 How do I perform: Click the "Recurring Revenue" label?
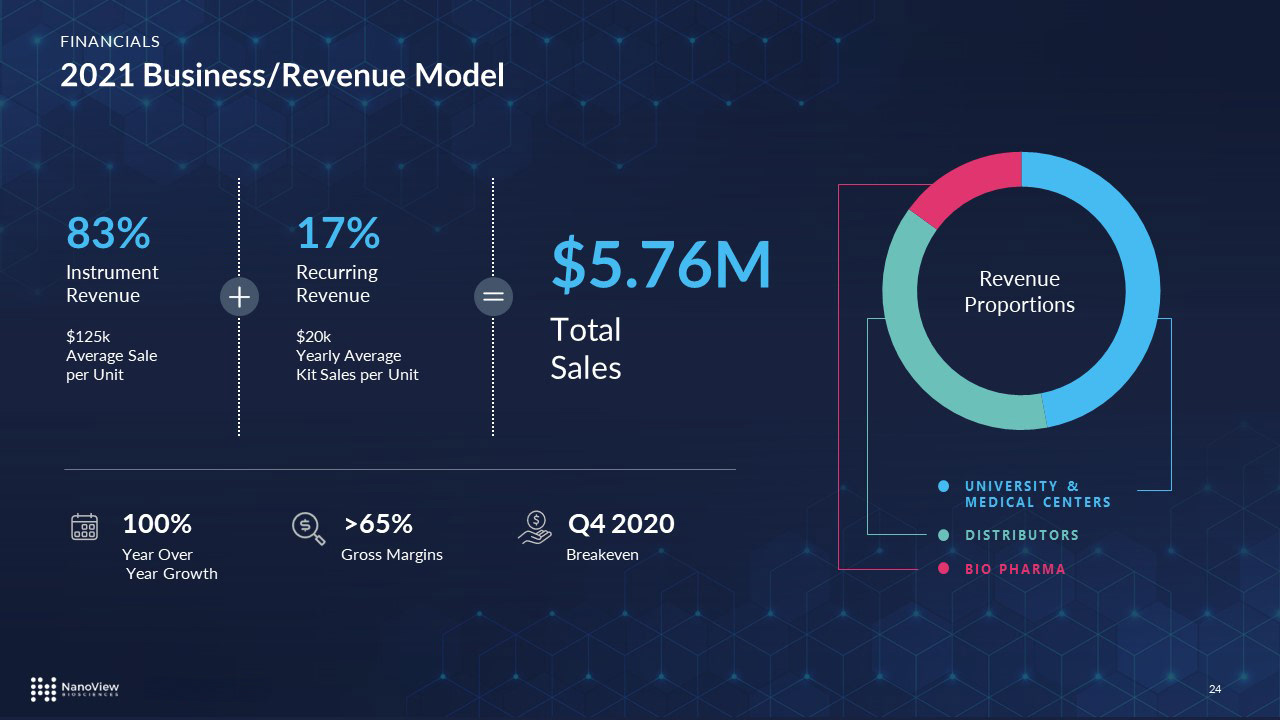point(337,284)
